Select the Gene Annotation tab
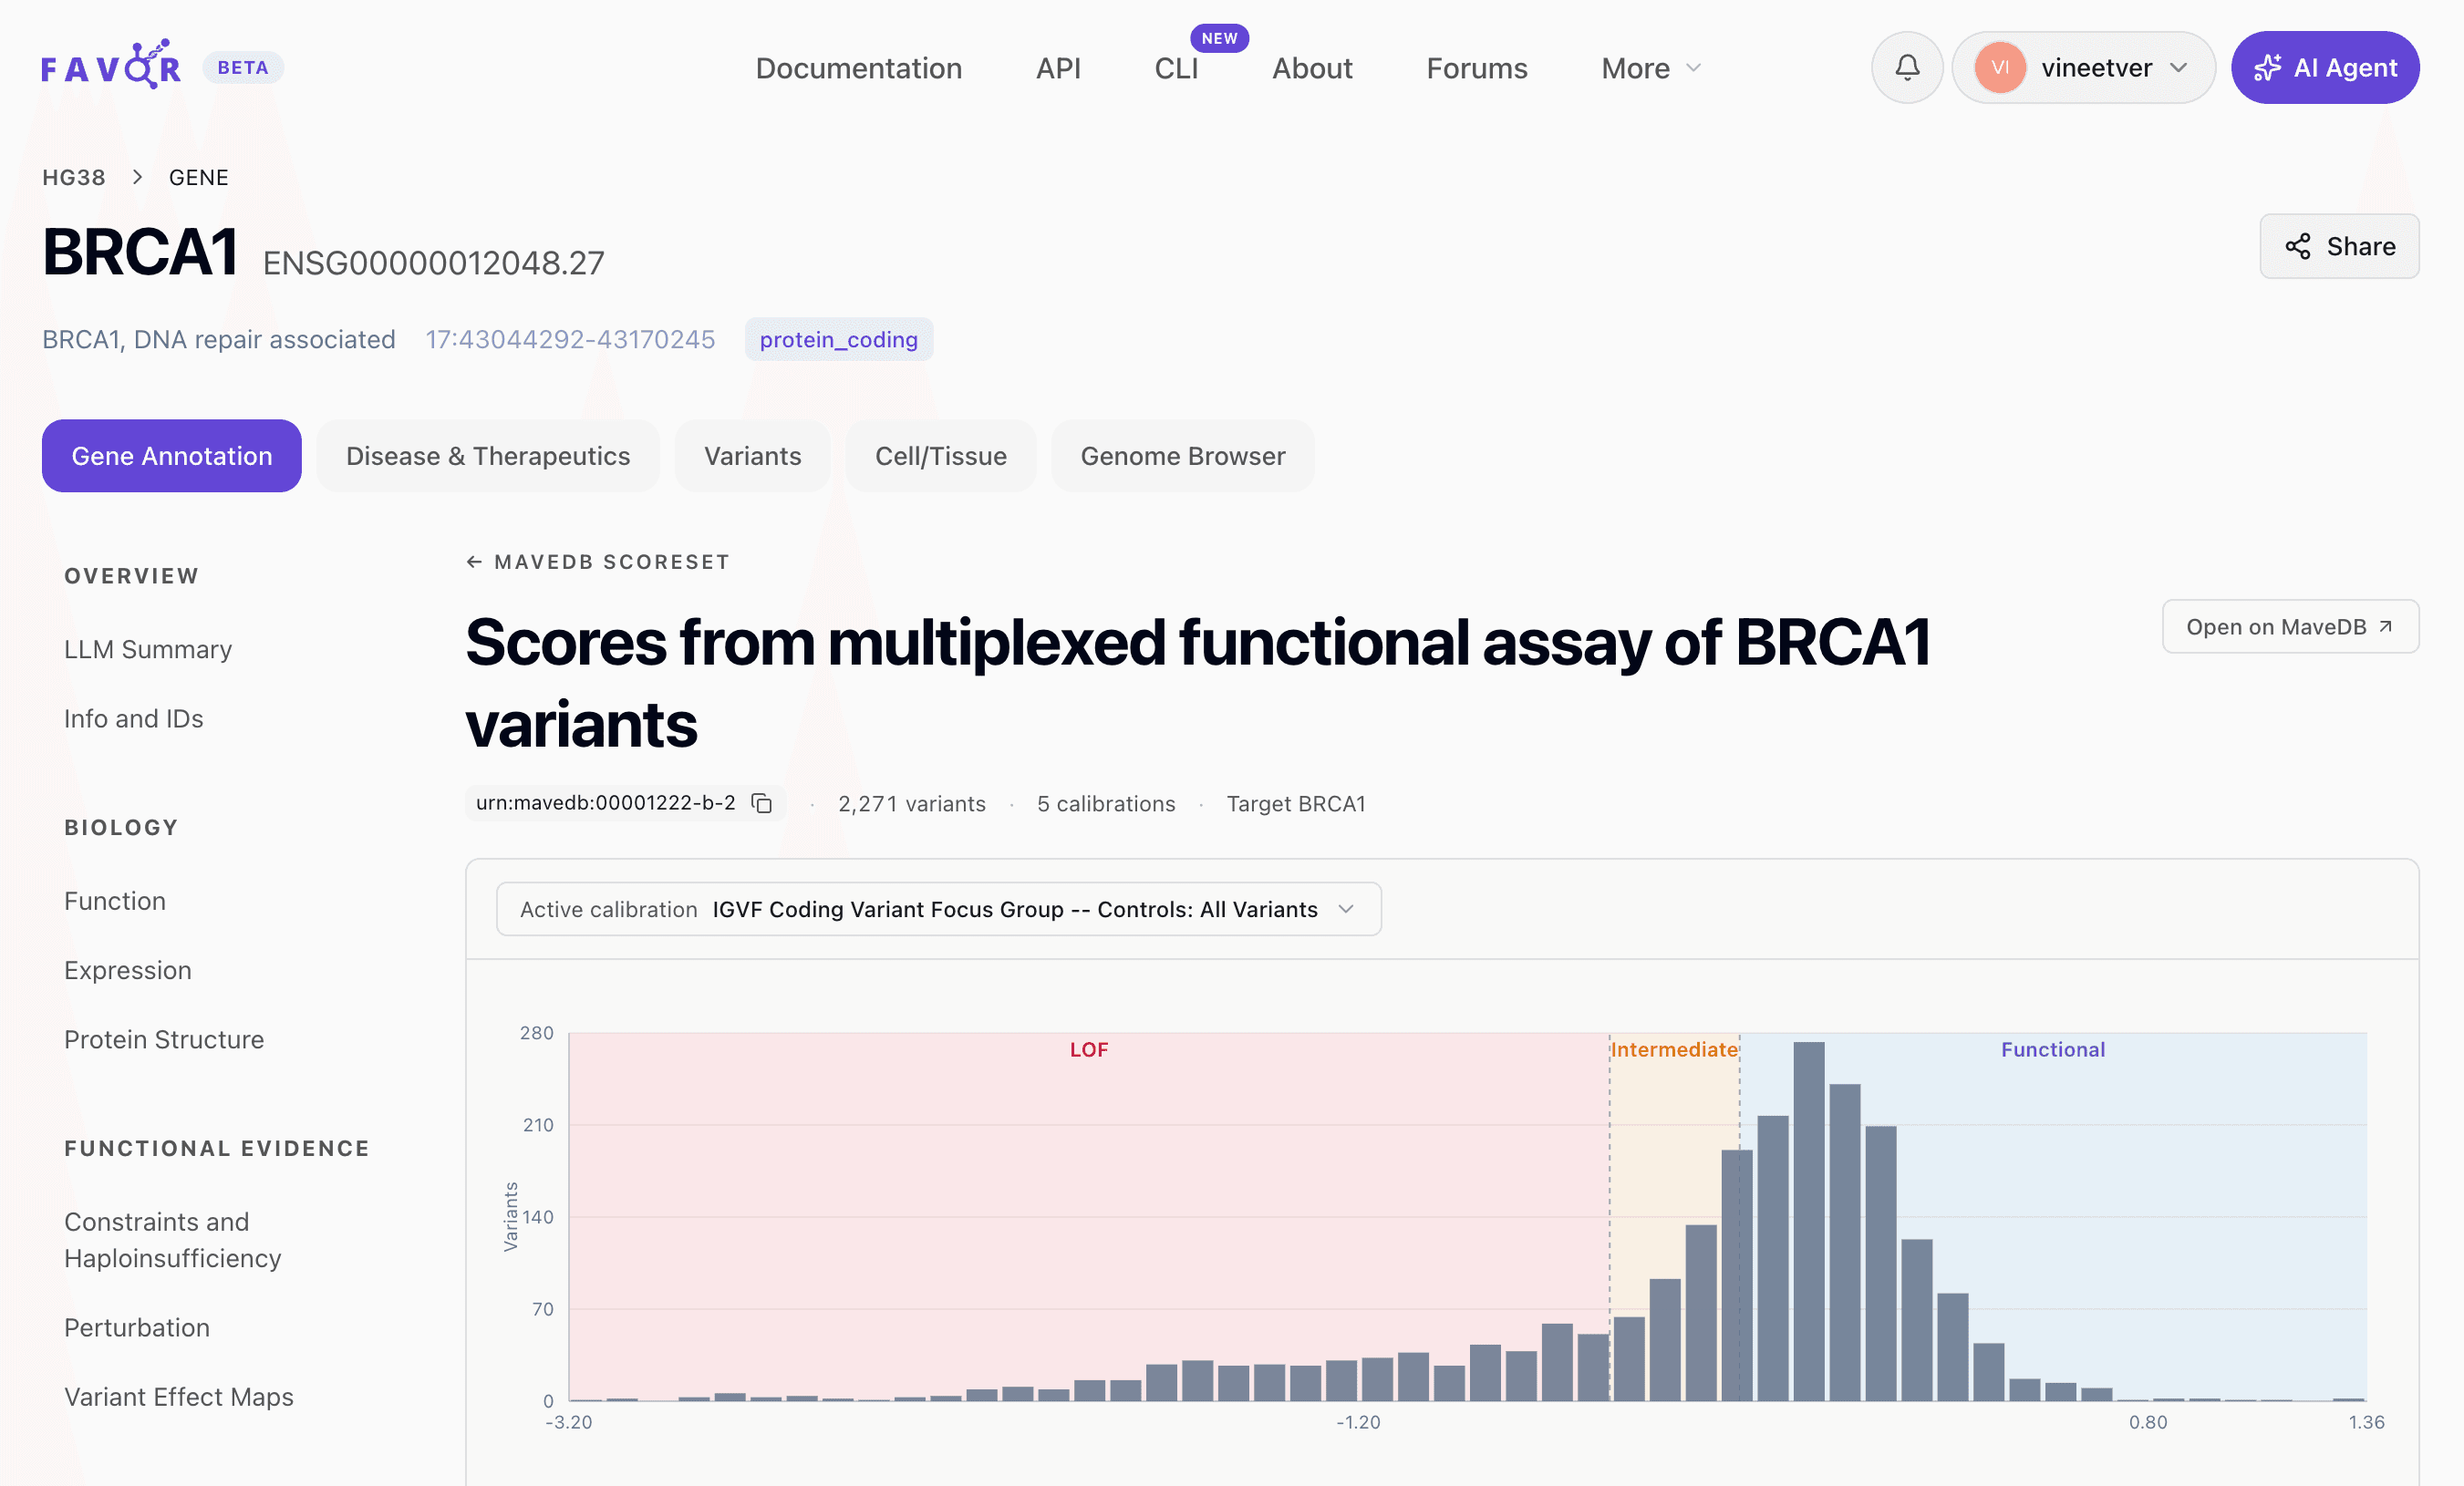The width and height of the screenshot is (2464, 1486). pyautogui.click(x=172, y=456)
